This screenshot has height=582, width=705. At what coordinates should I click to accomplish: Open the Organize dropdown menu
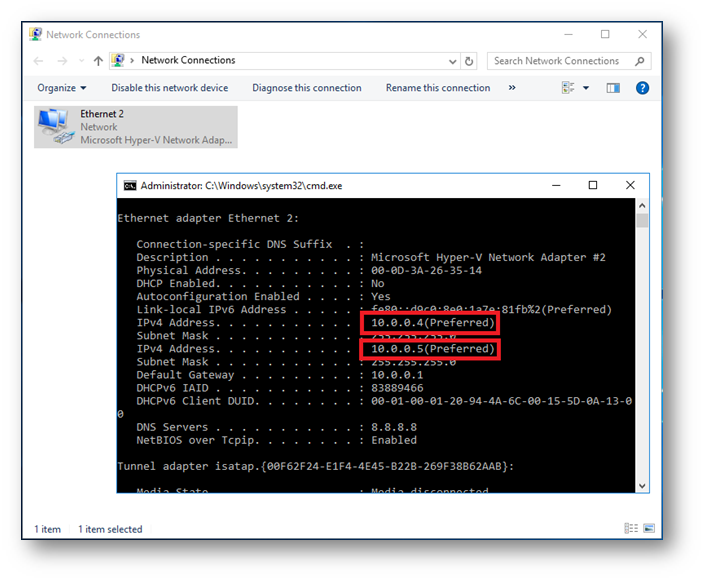coord(62,88)
